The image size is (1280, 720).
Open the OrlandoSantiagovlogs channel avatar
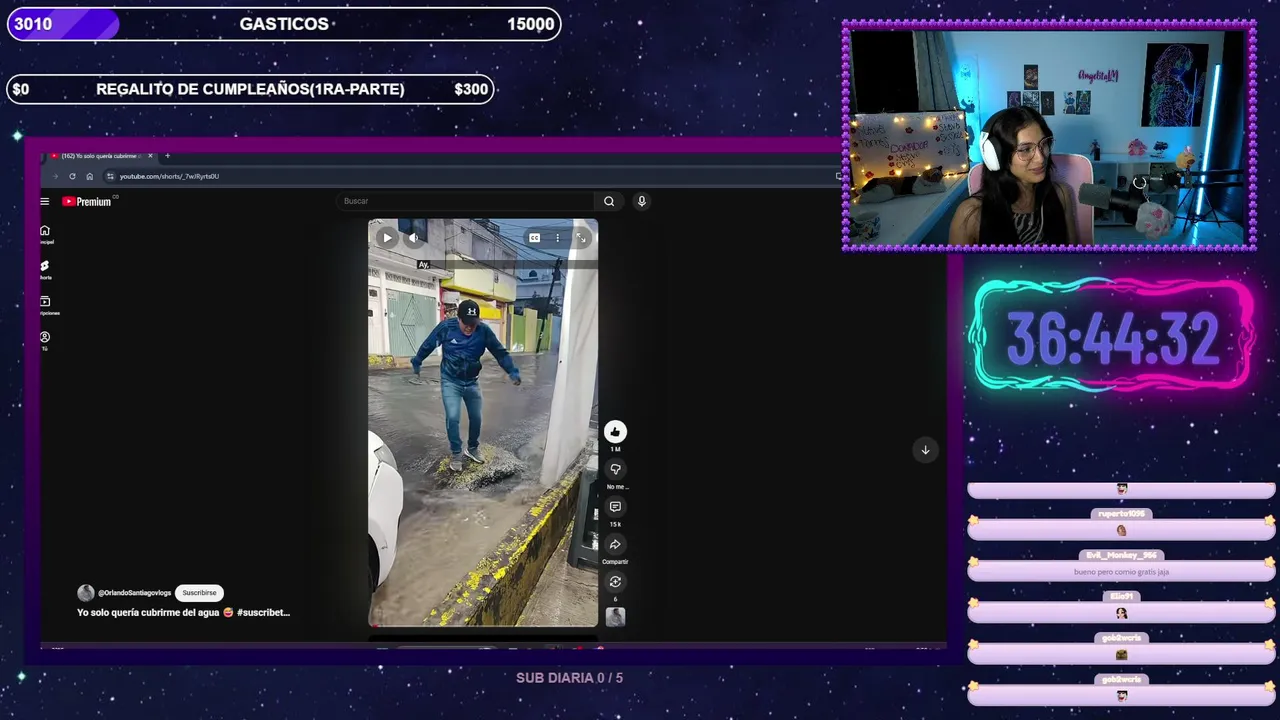[x=86, y=593]
